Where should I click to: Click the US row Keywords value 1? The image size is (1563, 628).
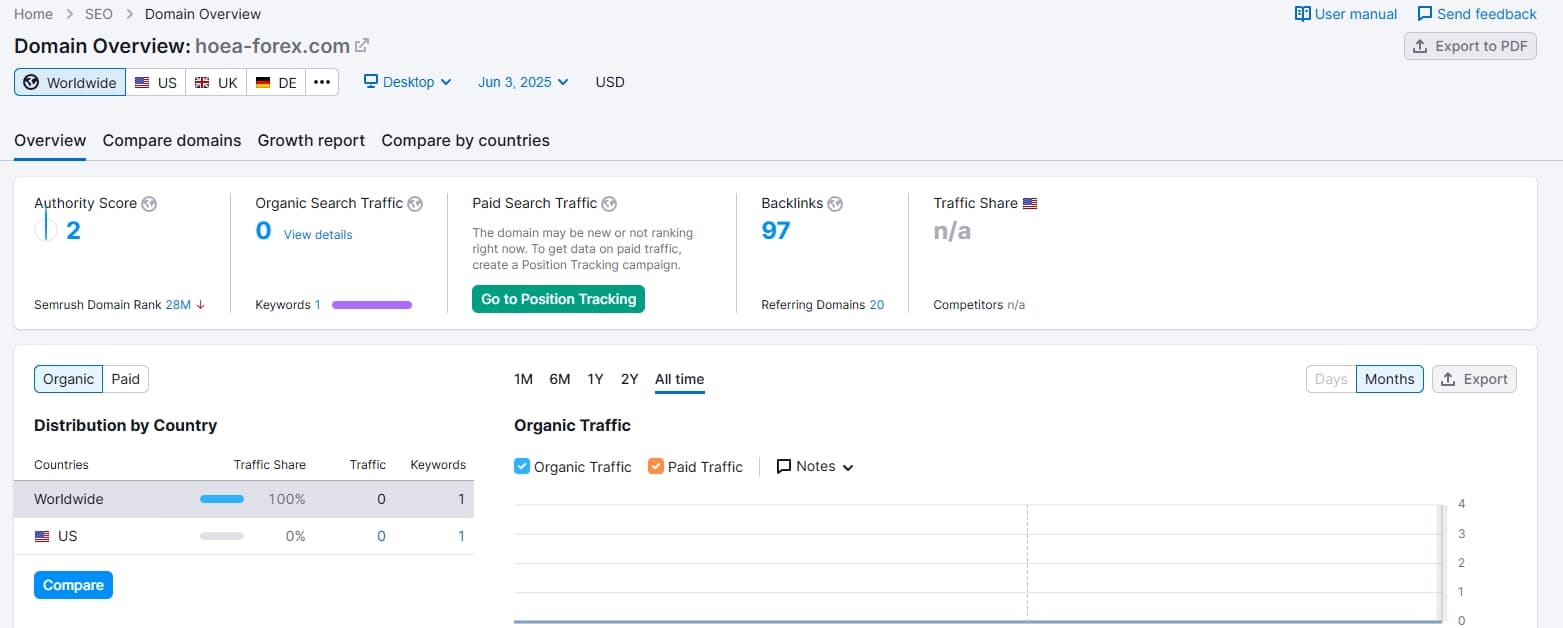coord(461,536)
